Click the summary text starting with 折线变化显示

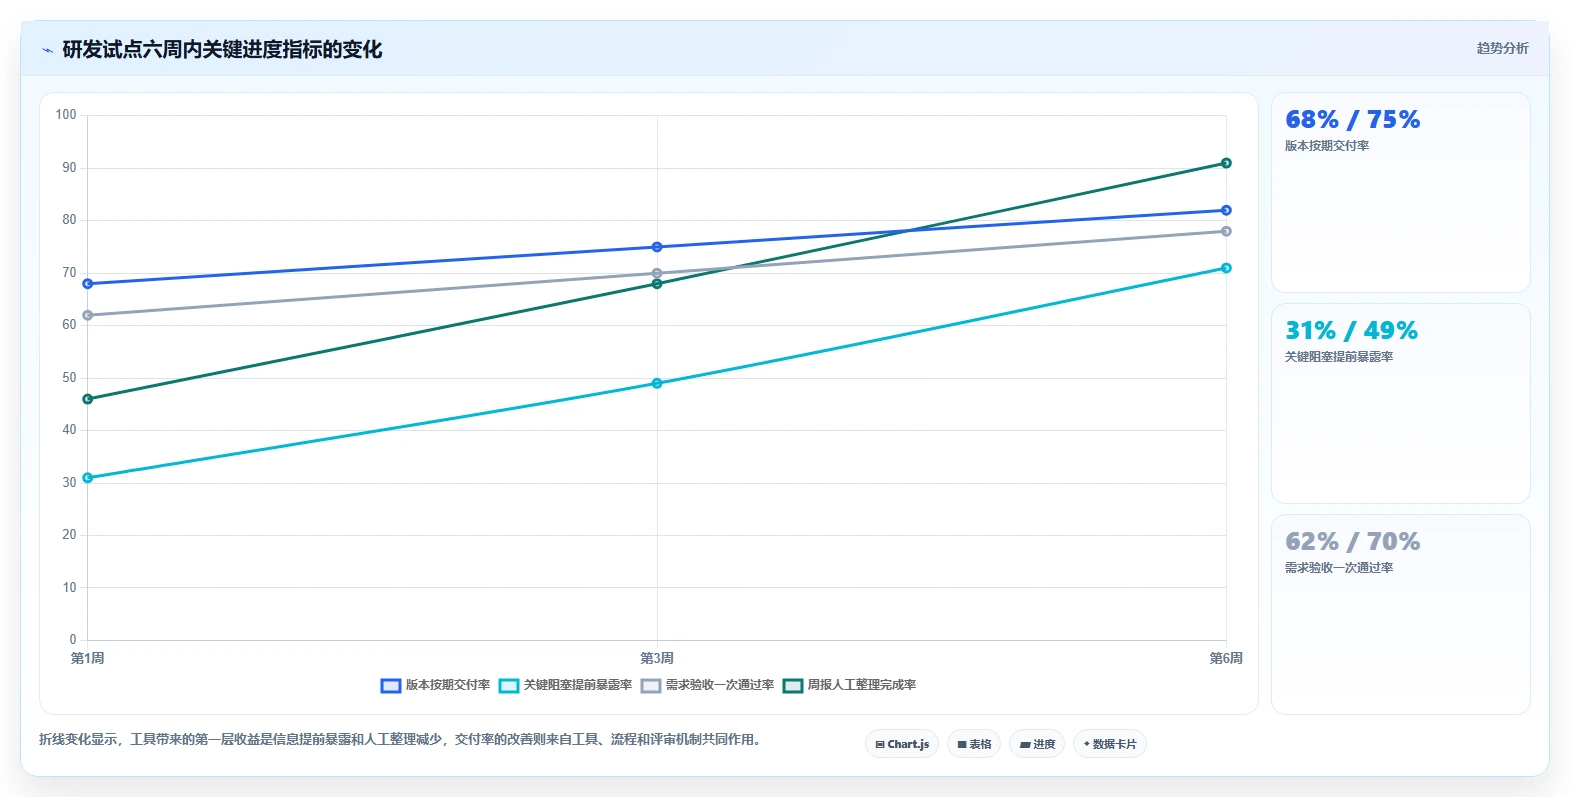tap(400, 740)
